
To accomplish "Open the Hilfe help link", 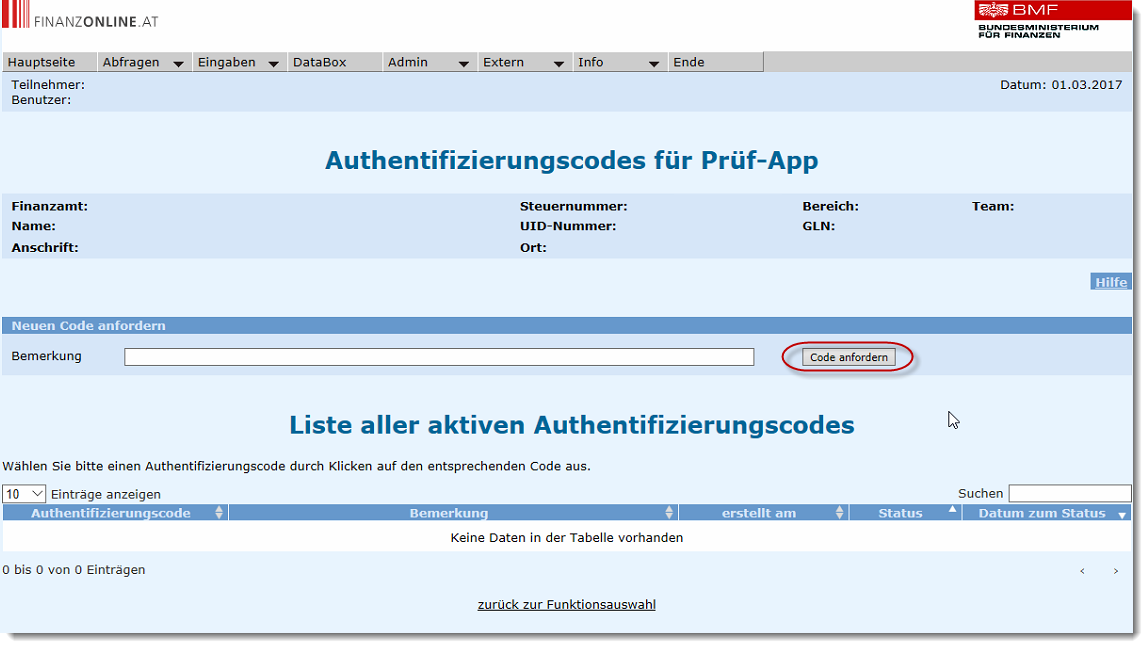I will (1111, 282).
